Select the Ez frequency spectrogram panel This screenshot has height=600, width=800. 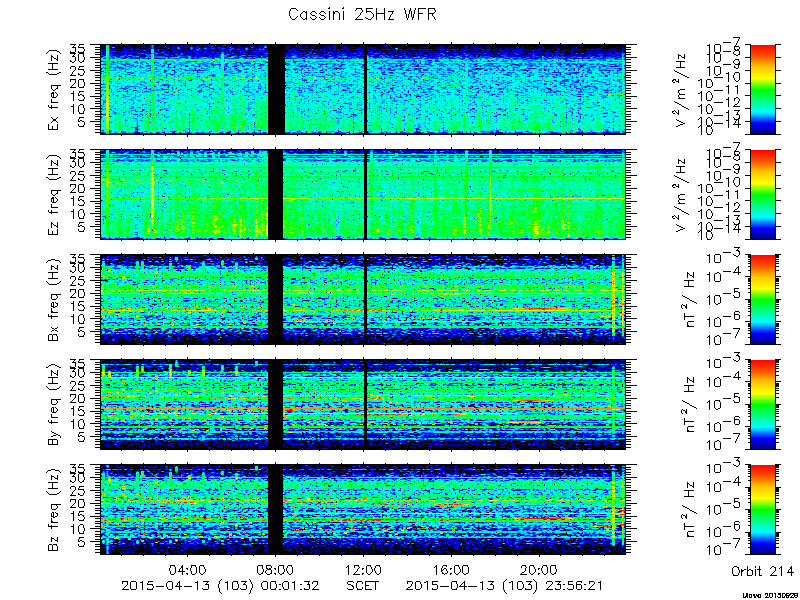point(363,194)
